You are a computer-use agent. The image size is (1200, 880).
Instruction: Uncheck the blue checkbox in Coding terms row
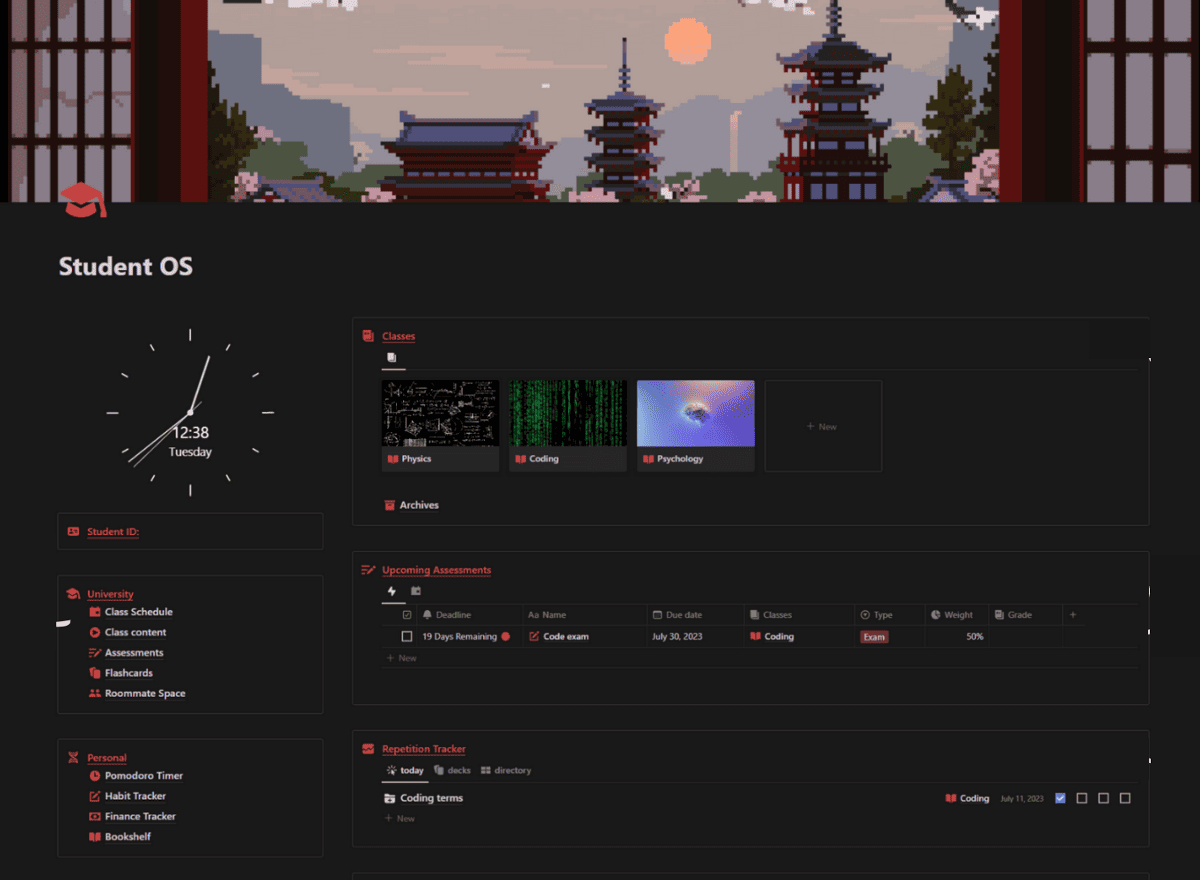tap(1060, 798)
